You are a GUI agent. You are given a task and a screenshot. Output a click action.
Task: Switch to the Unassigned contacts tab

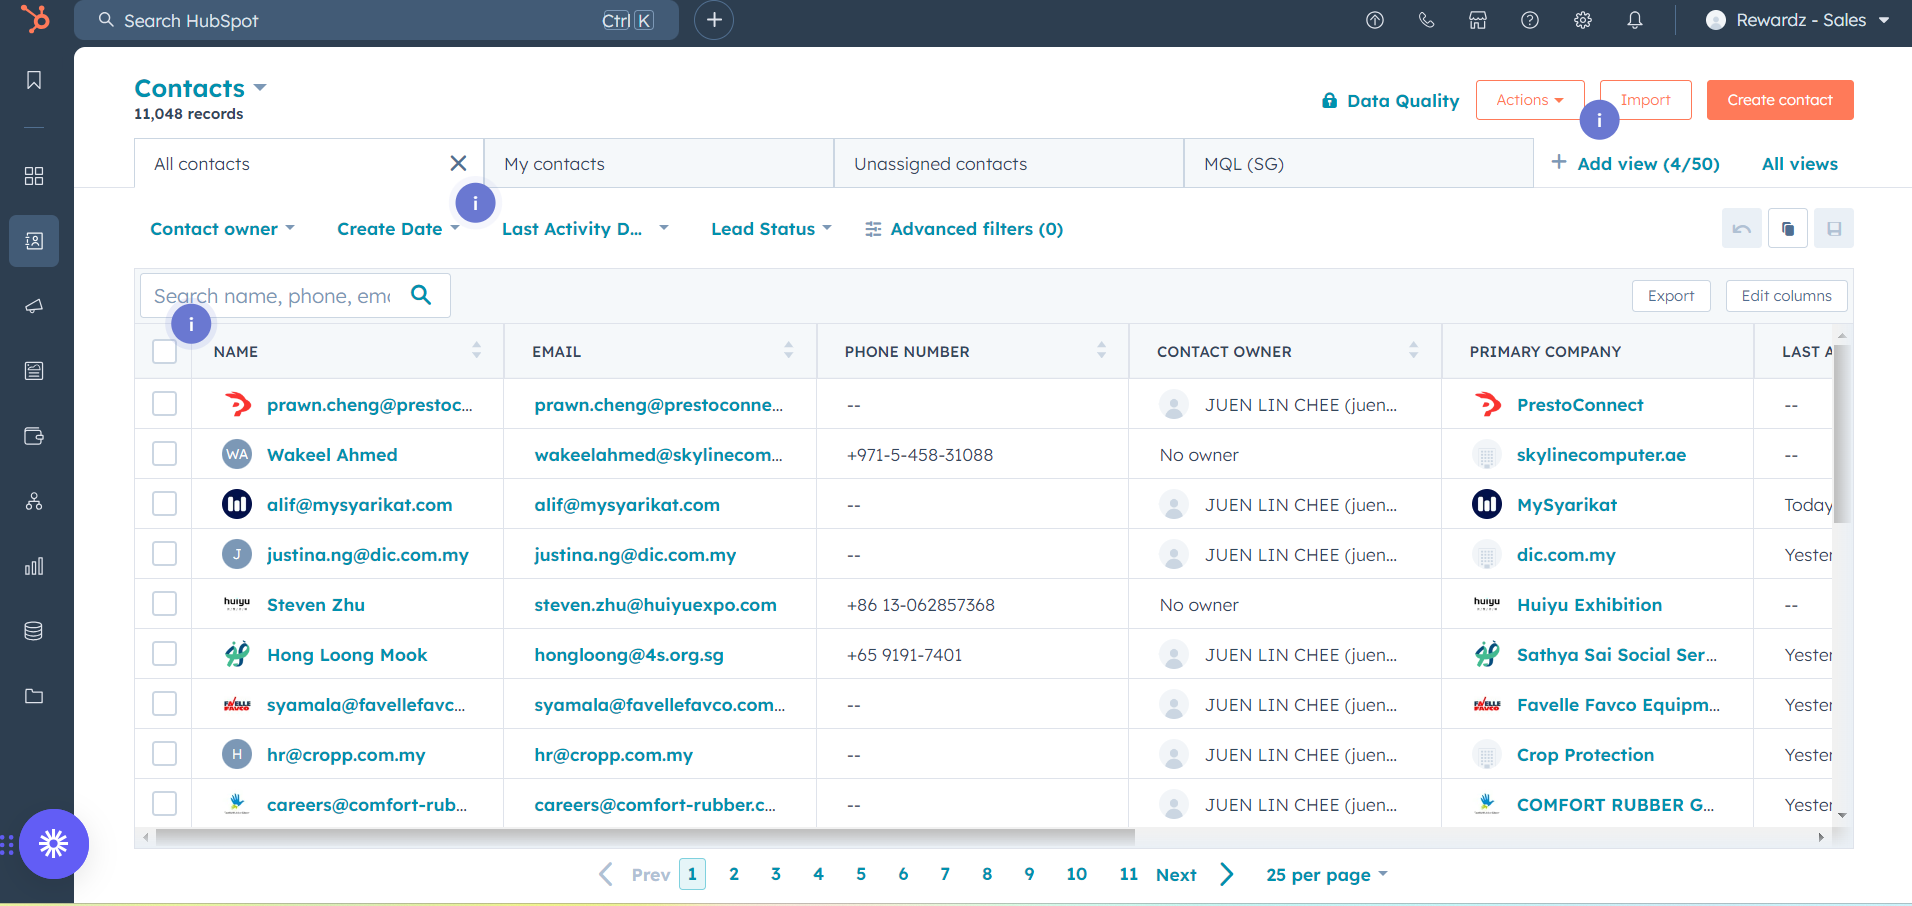pos(1009,164)
